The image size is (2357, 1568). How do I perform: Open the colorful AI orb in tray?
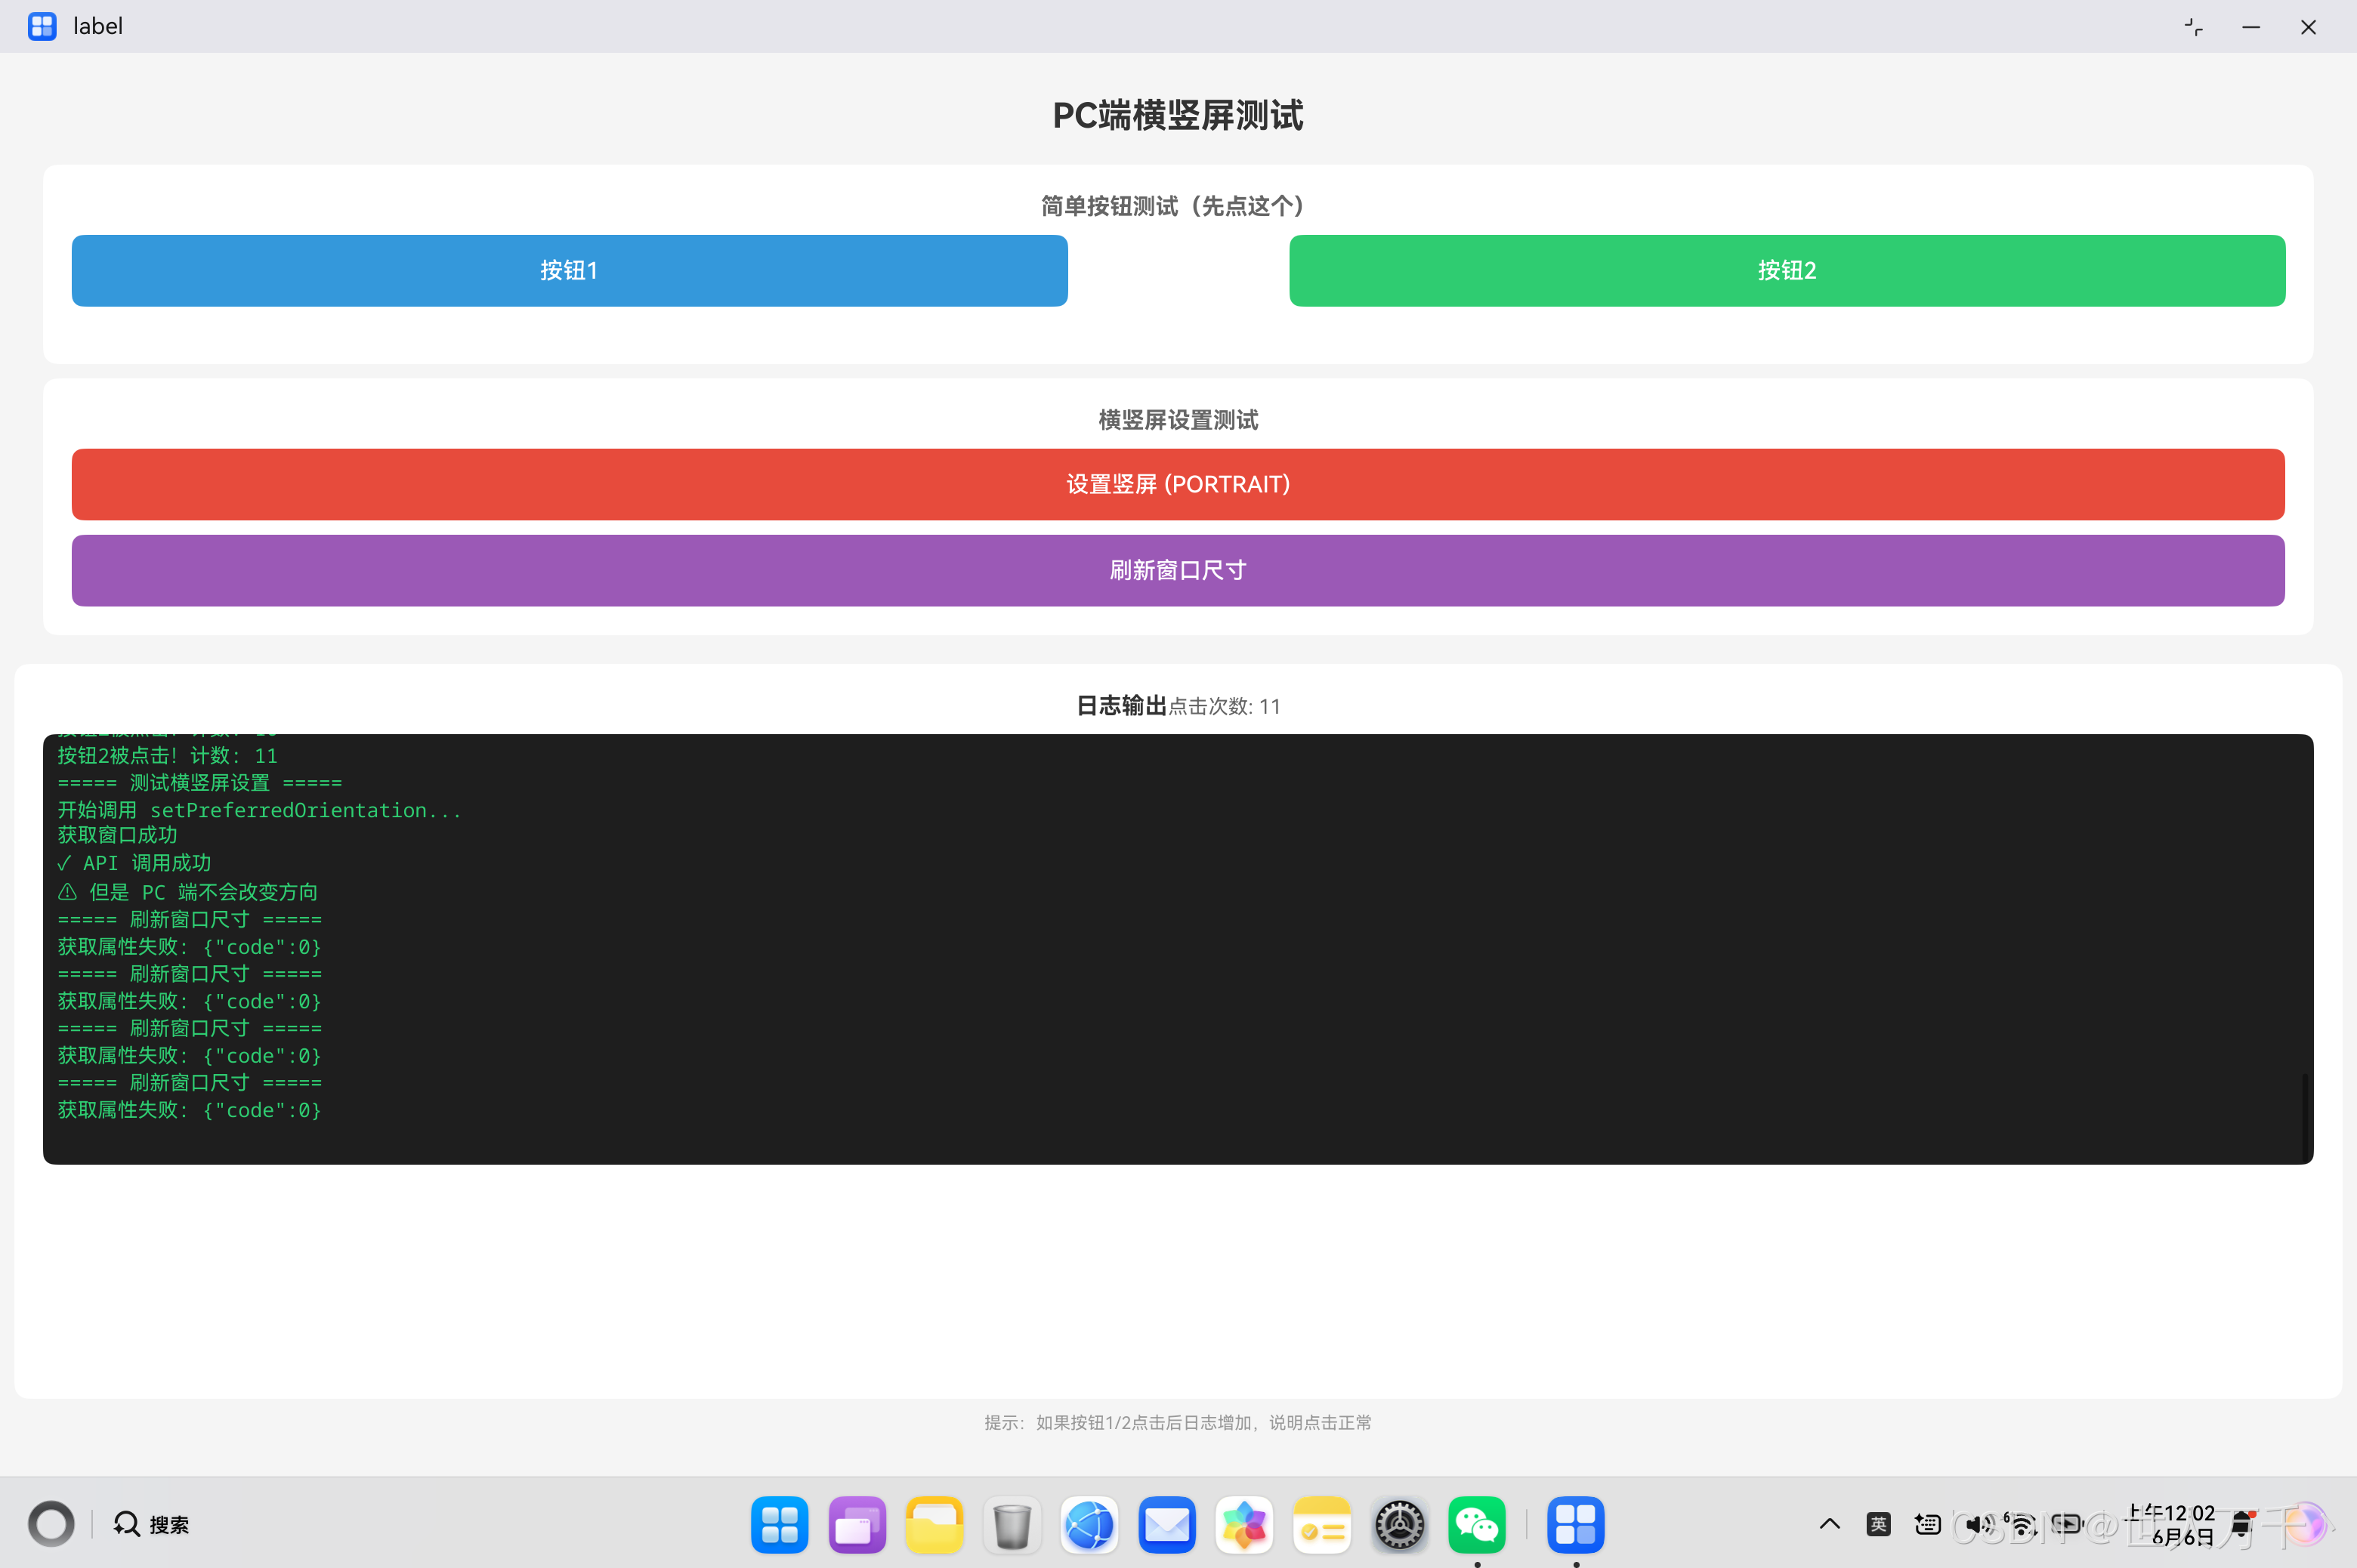[x=2305, y=1524]
